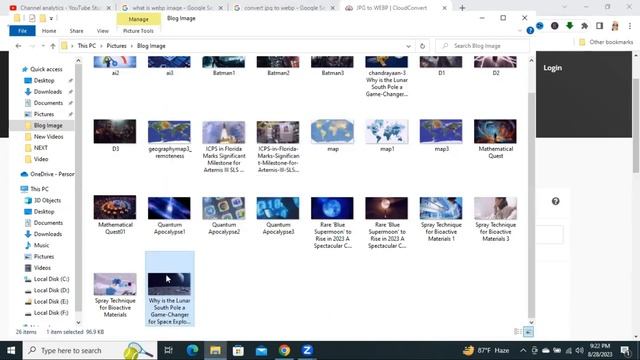The image size is (640, 360).
Task: Go back with the Back arrow
Action: click(18, 46)
